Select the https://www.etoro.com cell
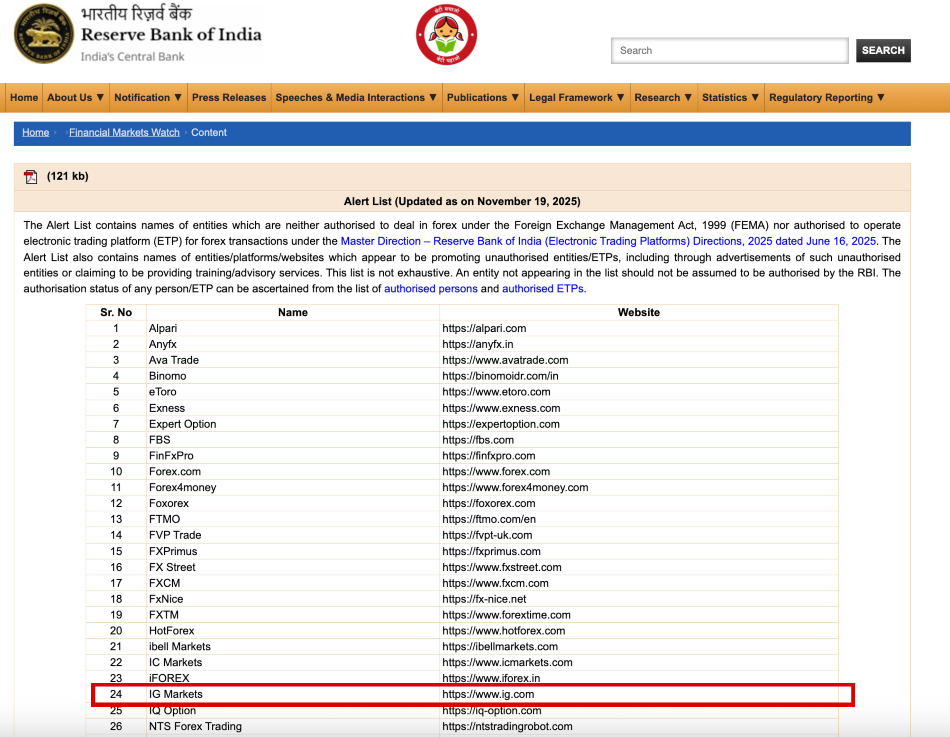The image size is (950, 737). point(639,392)
